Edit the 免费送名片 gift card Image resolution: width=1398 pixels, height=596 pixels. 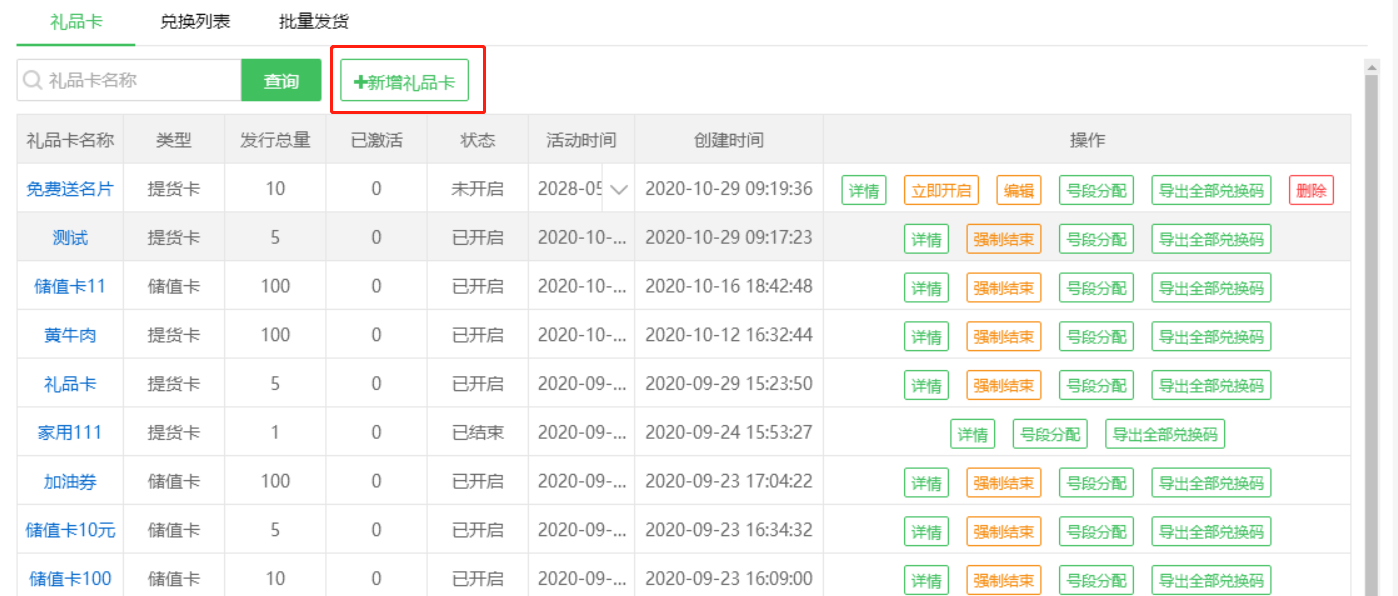(x=1018, y=190)
